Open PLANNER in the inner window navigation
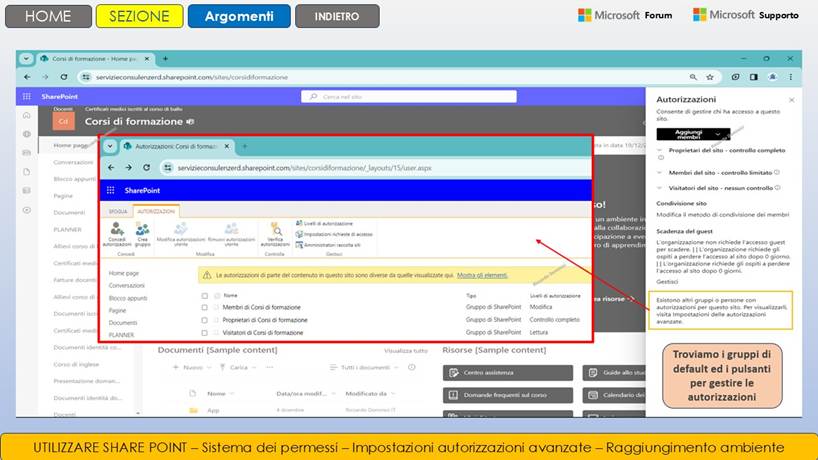818x460 pixels. [122, 335]
